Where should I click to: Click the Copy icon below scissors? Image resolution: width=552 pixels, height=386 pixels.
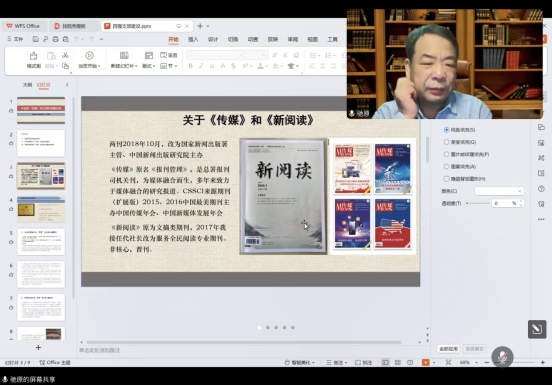[65, 66]
